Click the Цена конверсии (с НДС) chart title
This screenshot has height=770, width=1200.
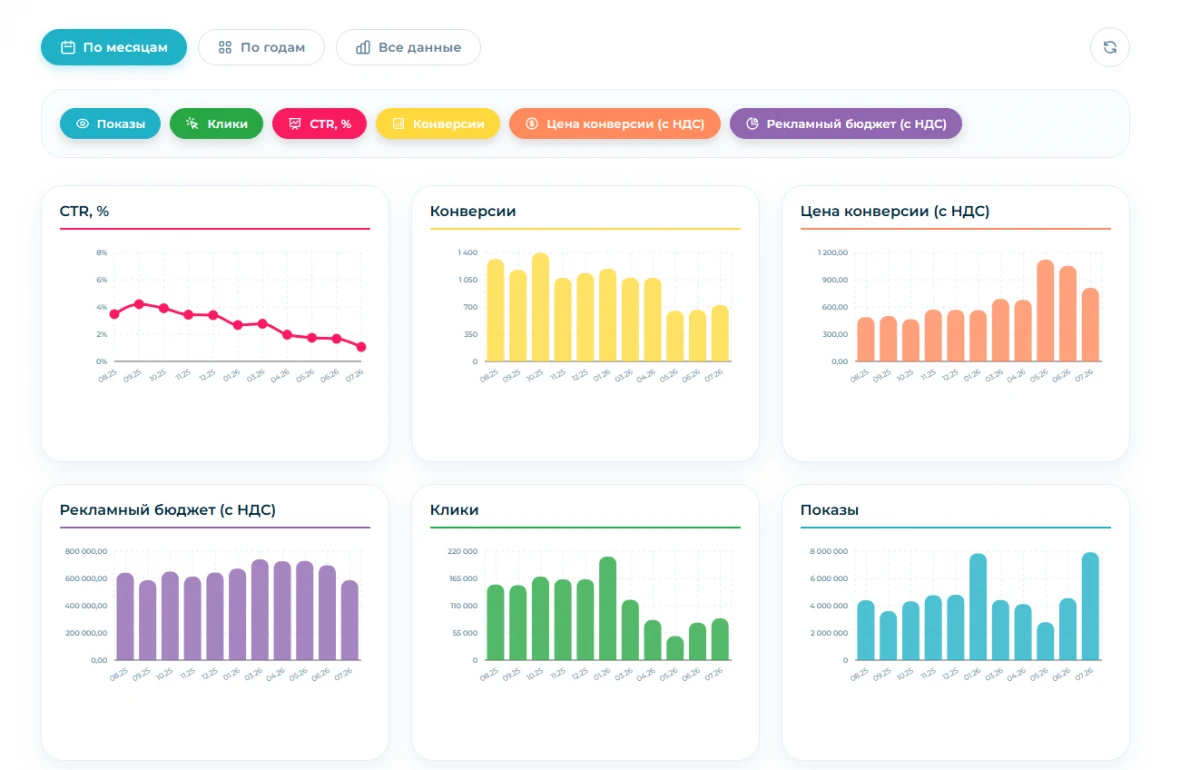click(x=895, y=211)
